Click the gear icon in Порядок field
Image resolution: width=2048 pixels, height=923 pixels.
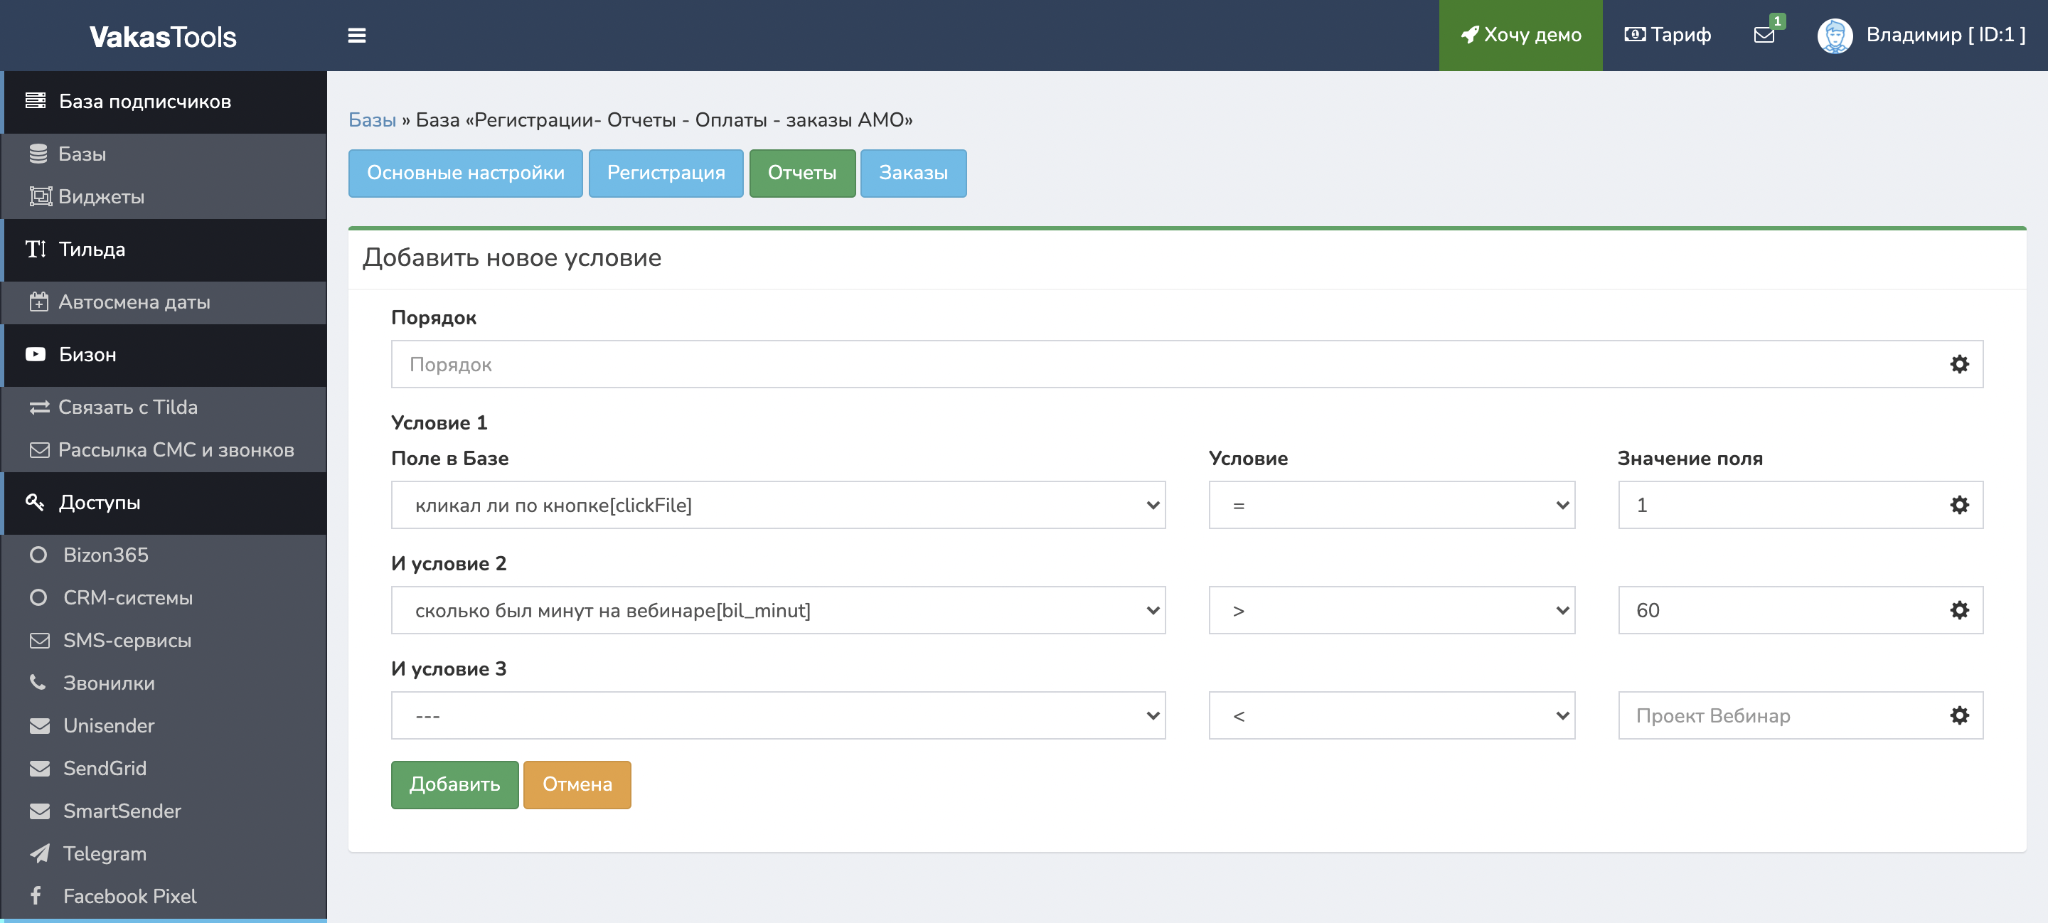click(x=1959, y=365)
